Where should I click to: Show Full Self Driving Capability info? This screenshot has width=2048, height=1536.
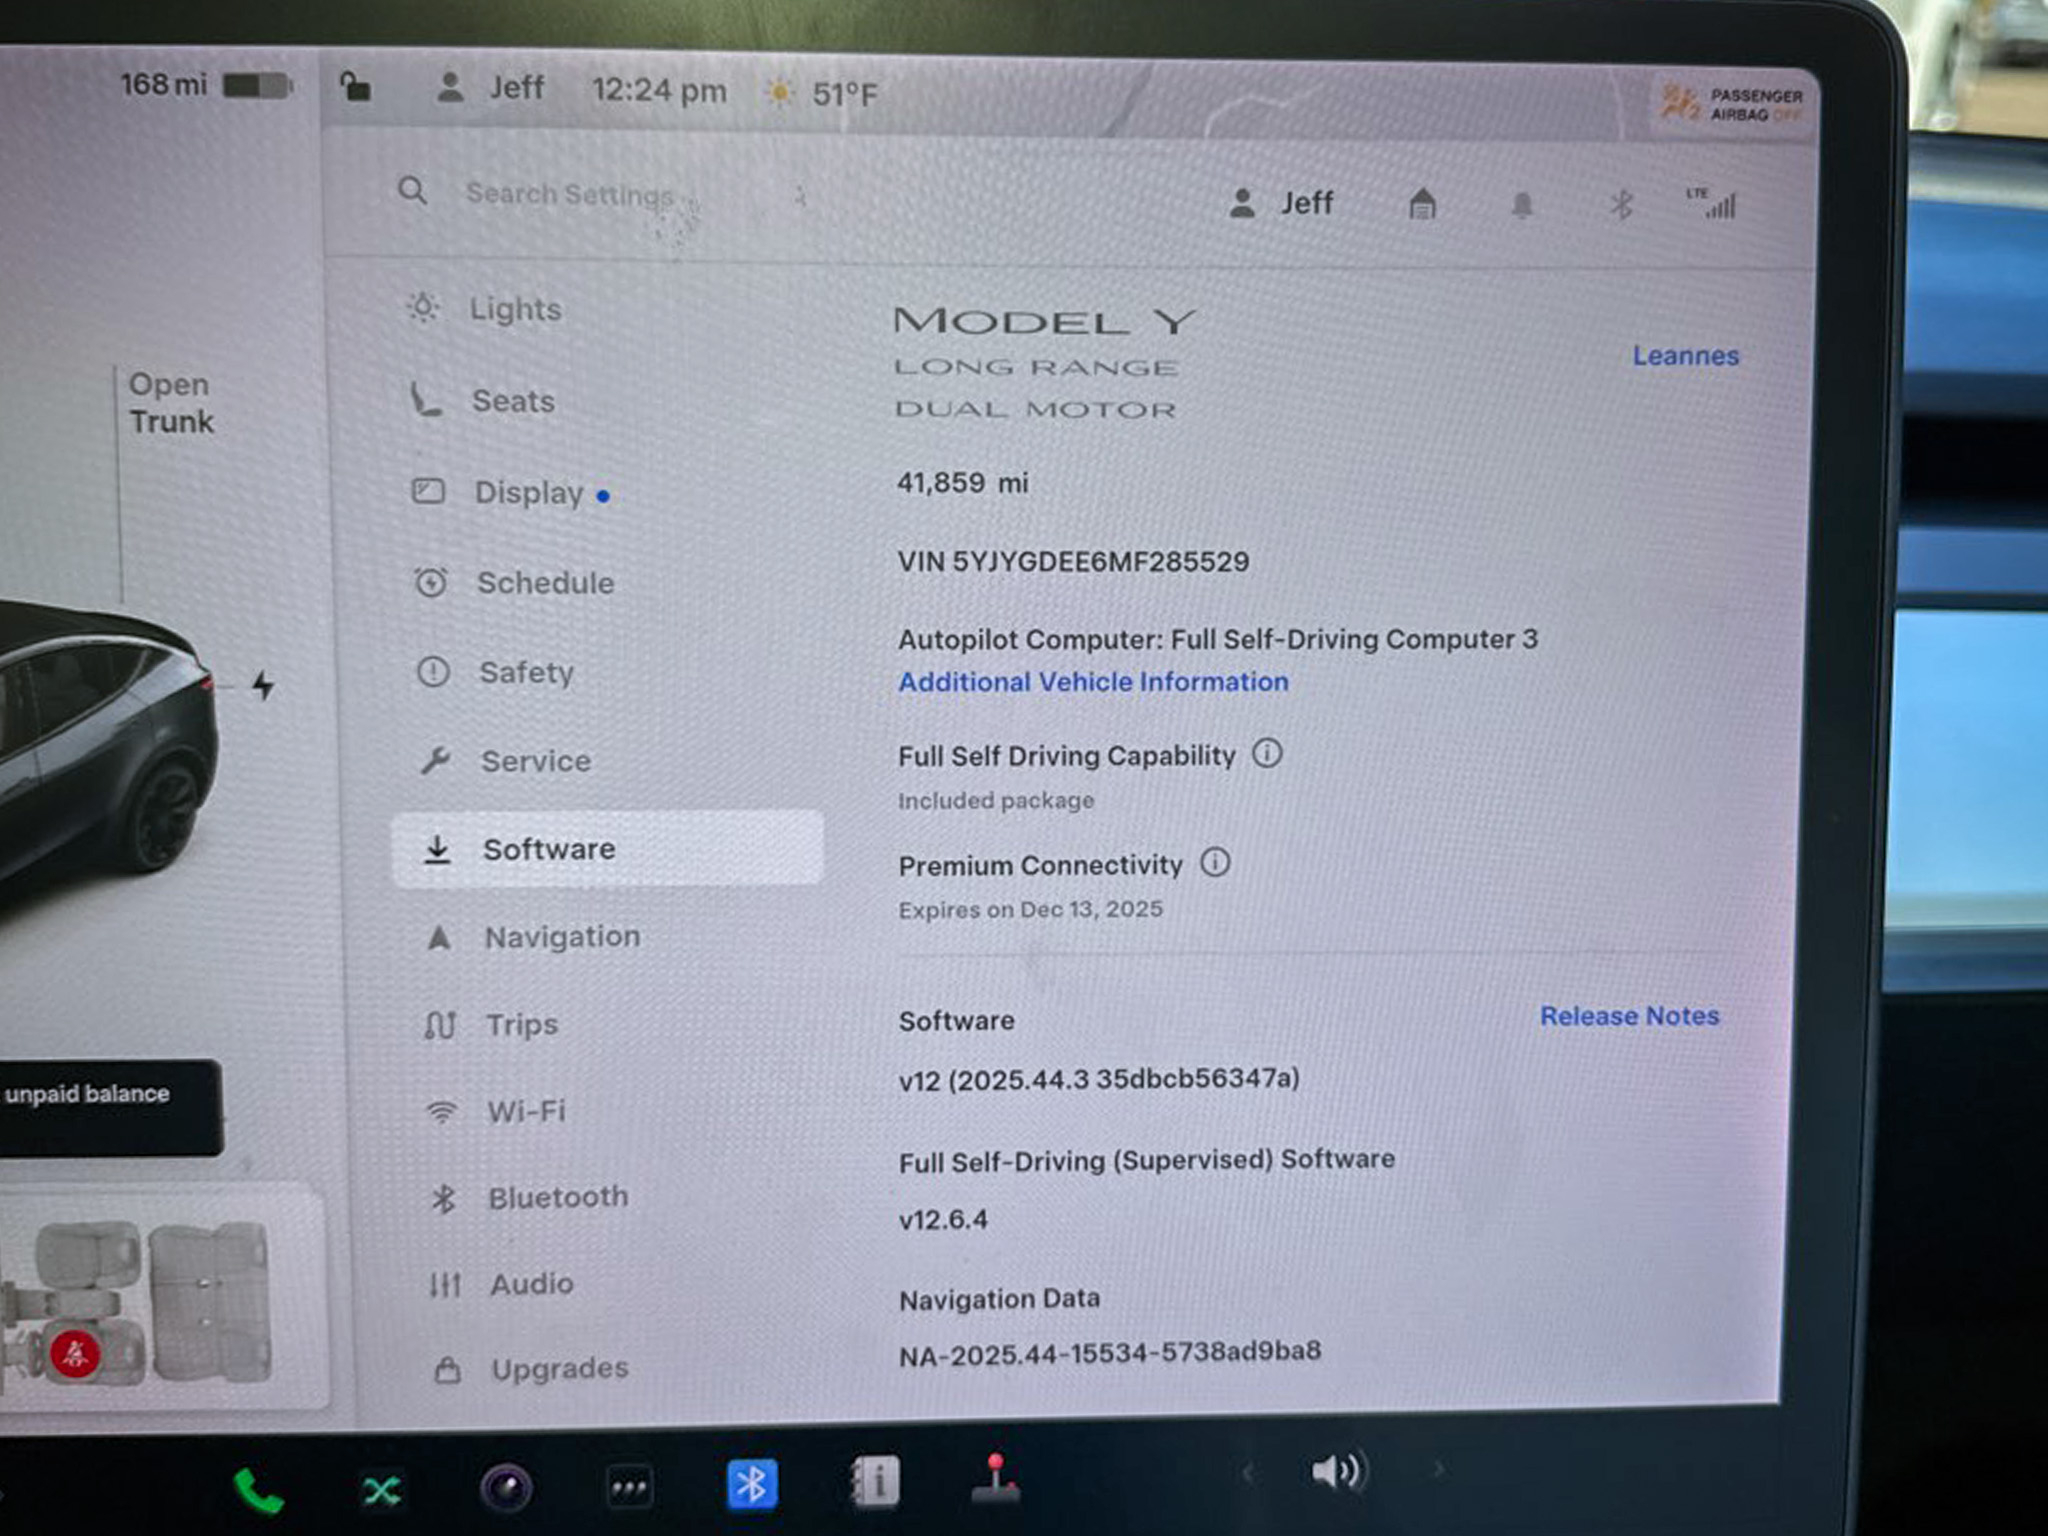coord(1267,753)
